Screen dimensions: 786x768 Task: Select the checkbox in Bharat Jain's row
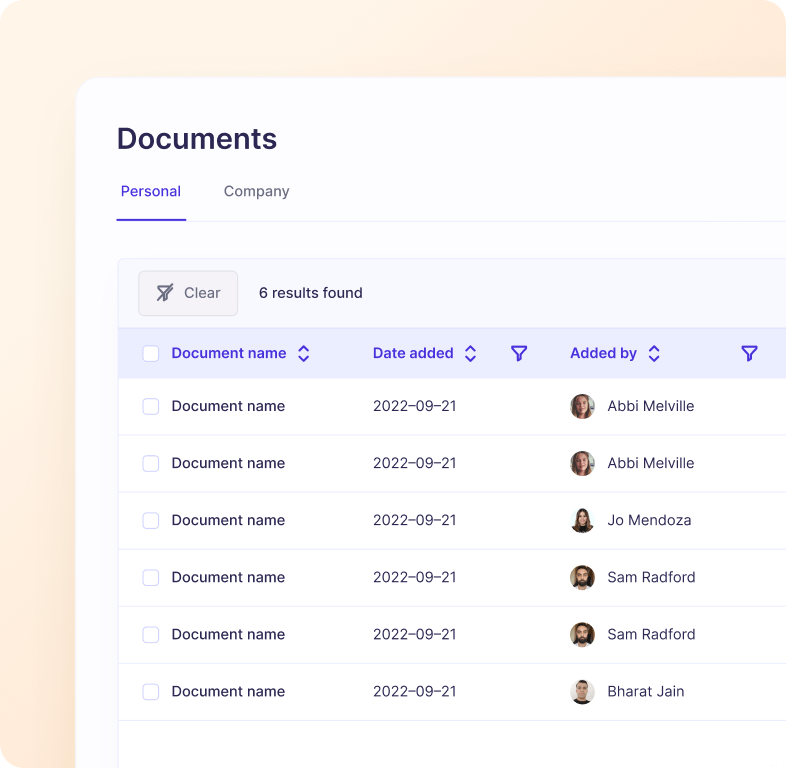click(x=151, y=691)
